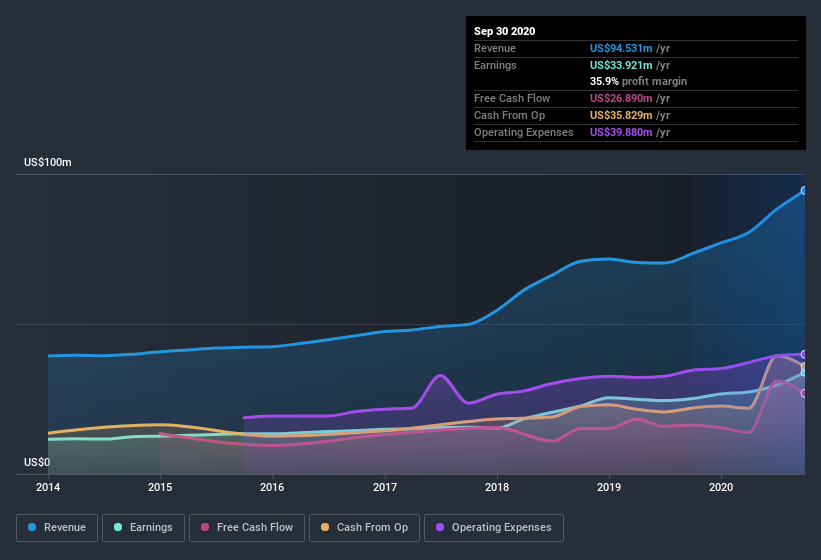Select the 2018 x-axis label
This screenshot has height=560, width=821.
(x=497, y=487)
